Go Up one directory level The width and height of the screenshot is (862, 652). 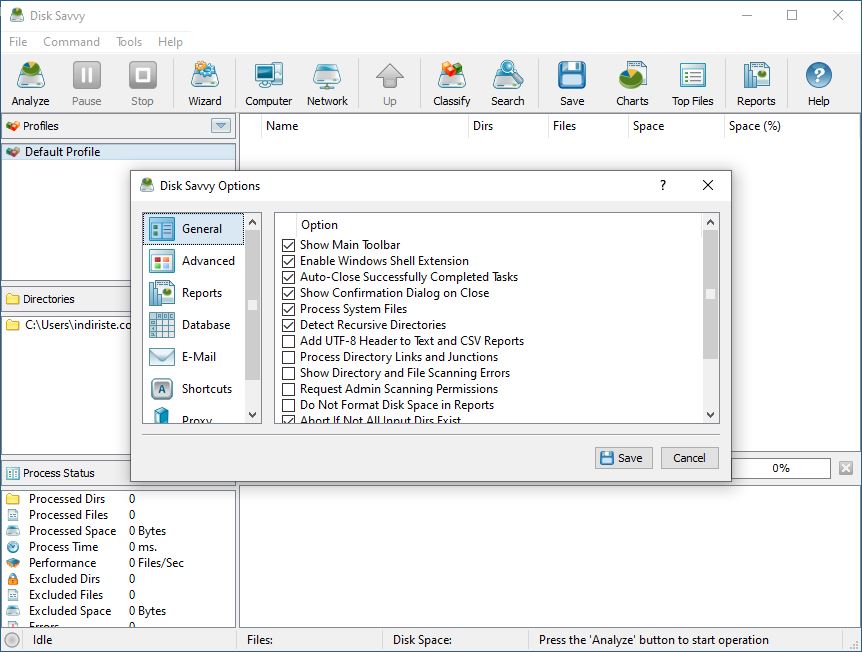389,84
